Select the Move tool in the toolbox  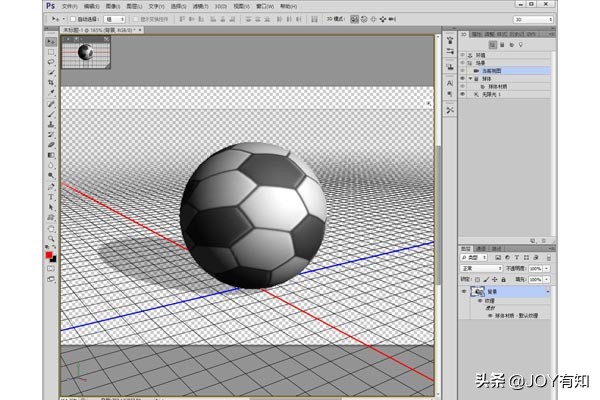click(x=52, y=42)
